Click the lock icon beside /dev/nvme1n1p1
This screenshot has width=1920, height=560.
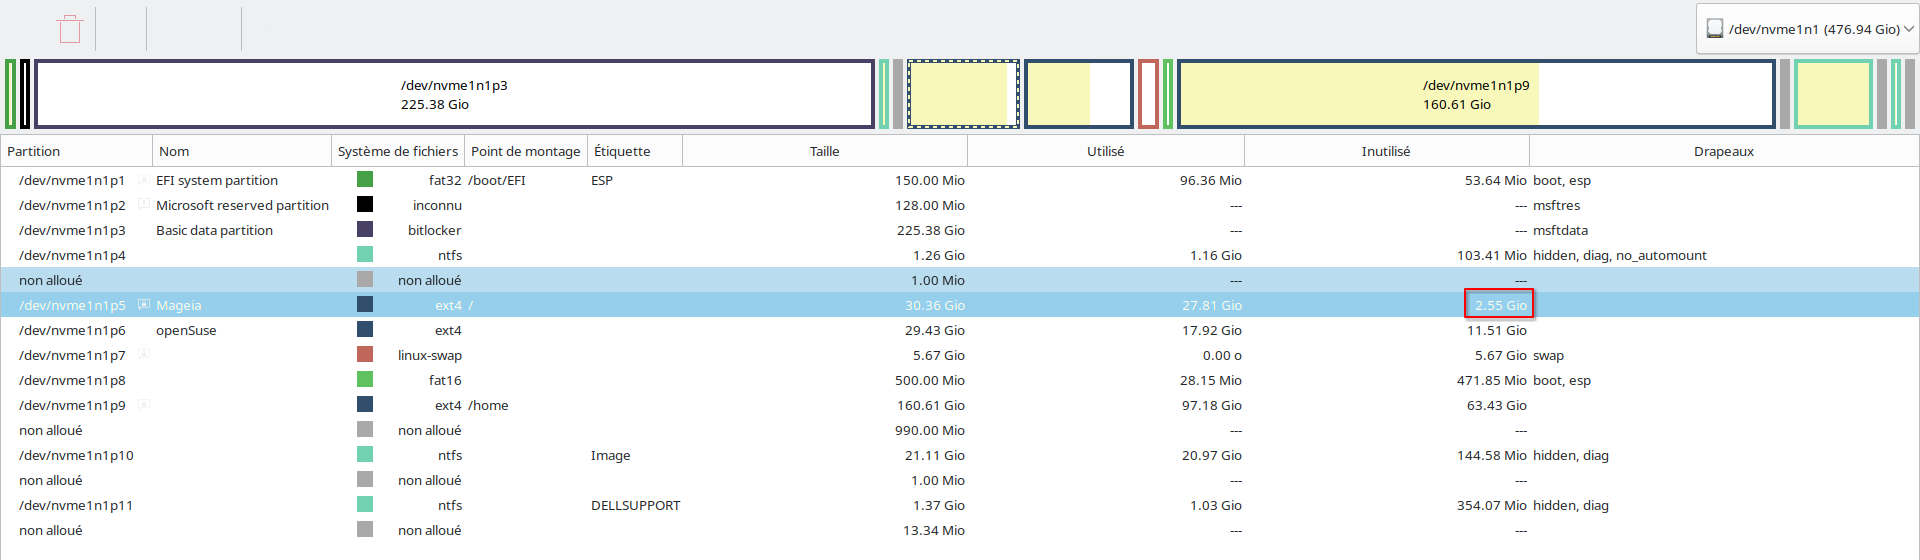(x=144, y=180)
